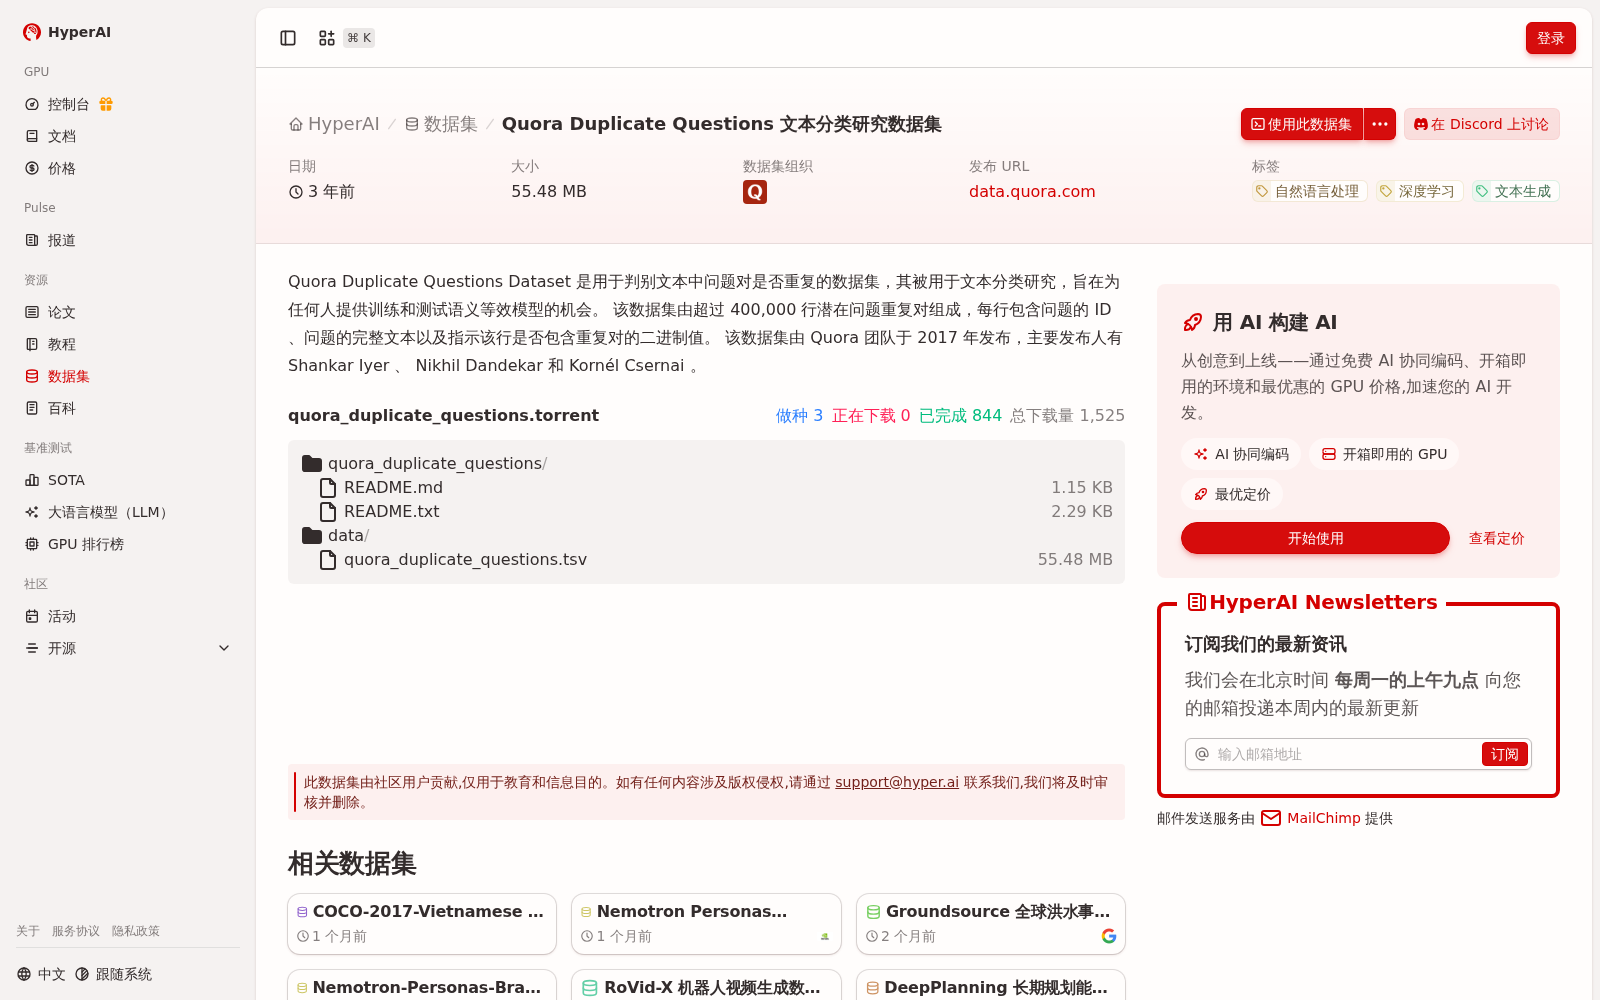The width and height of the screenshot is (1600, 1000).
Task: Click the newsletter icon beside HyperAI Newsletters
Action: coord(1196,602)
